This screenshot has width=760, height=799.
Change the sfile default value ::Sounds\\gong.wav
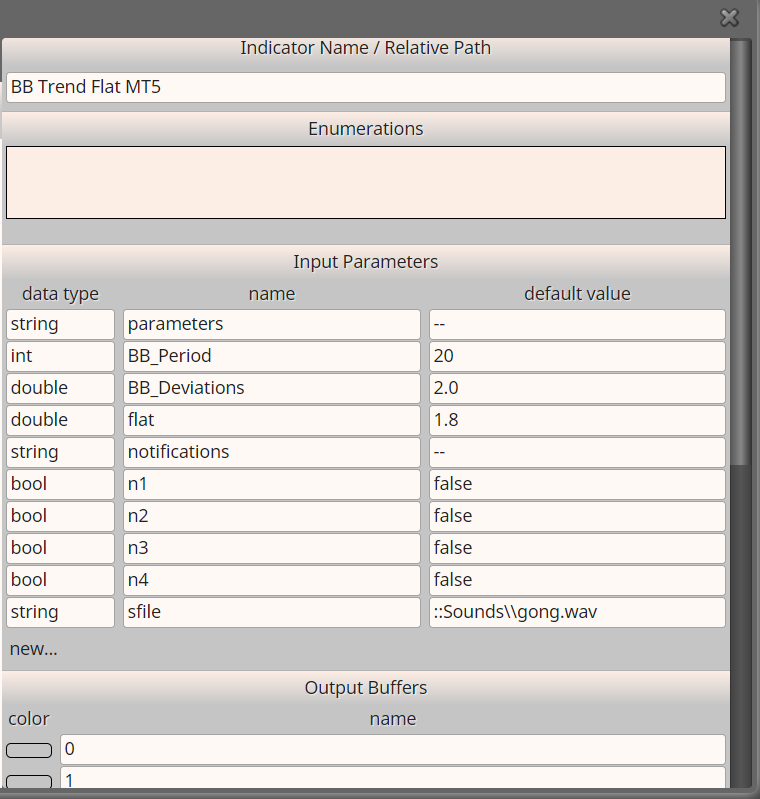tap(577, 613)
